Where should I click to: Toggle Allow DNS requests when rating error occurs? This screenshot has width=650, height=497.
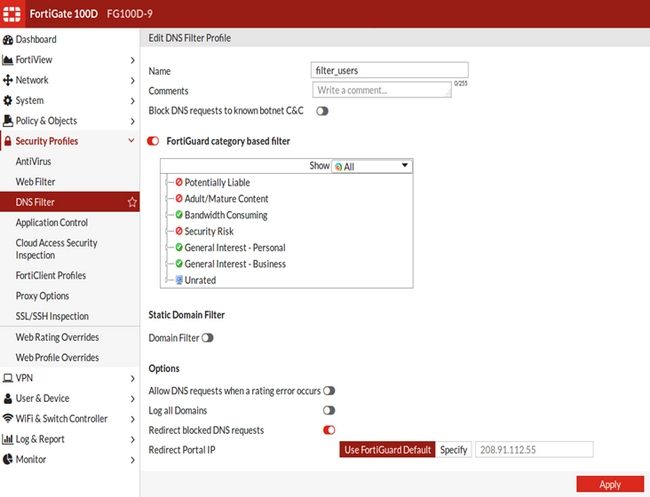pyautogui.click(x=329, y=391)
